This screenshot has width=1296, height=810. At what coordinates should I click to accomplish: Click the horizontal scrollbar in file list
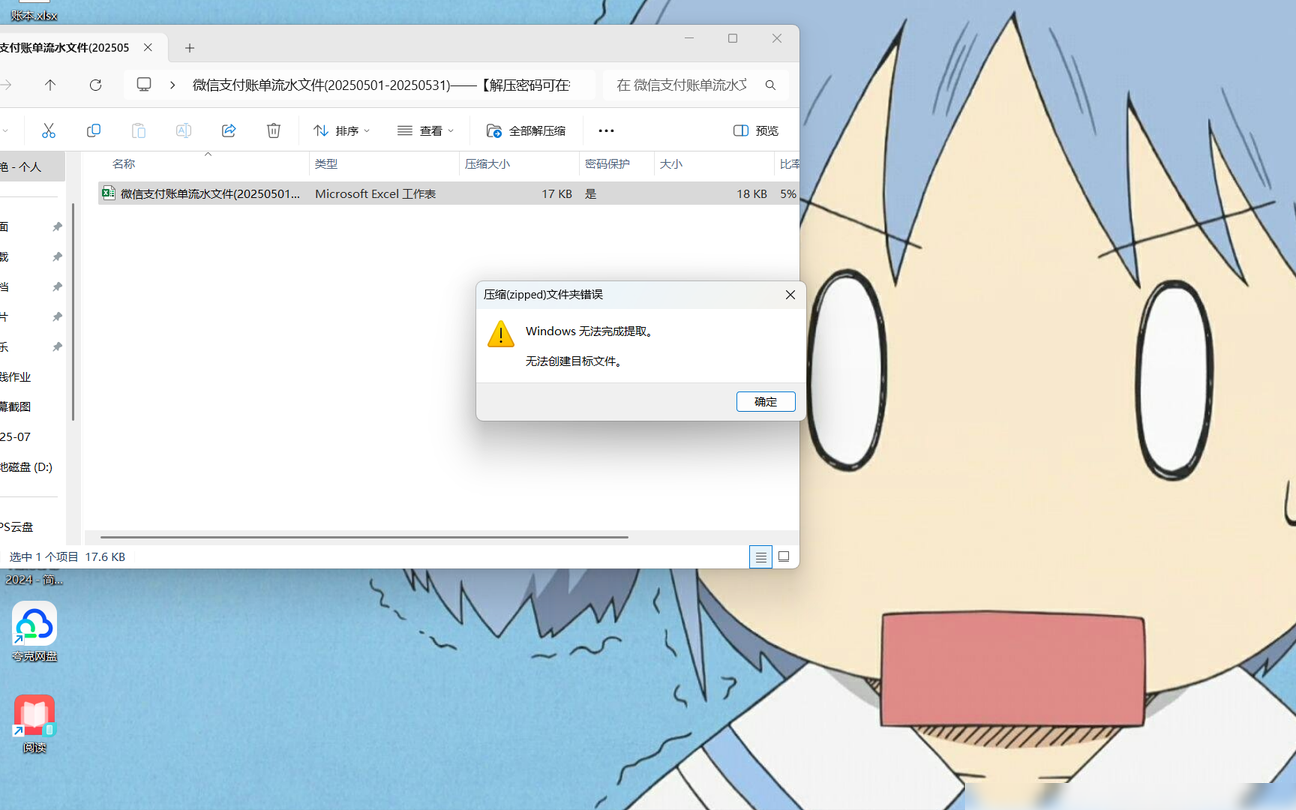tap(364, 537)
